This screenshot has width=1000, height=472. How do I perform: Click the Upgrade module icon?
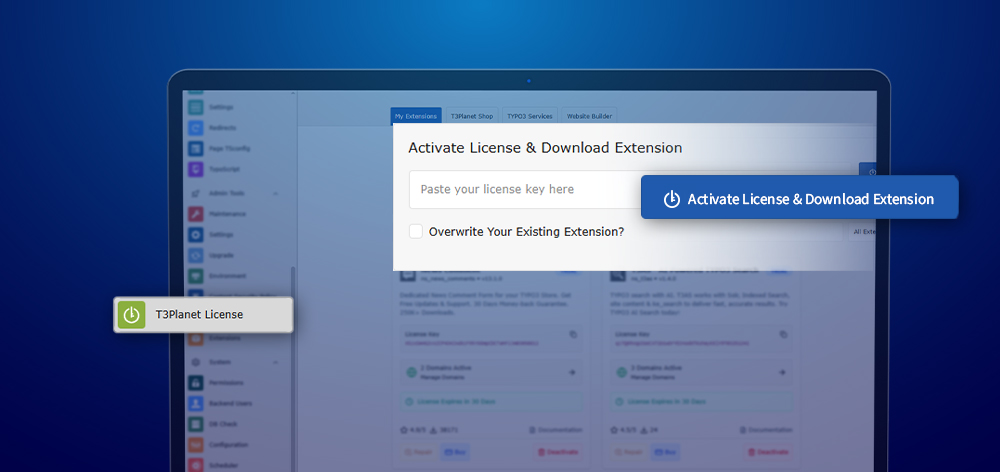(x=196, y=255)
